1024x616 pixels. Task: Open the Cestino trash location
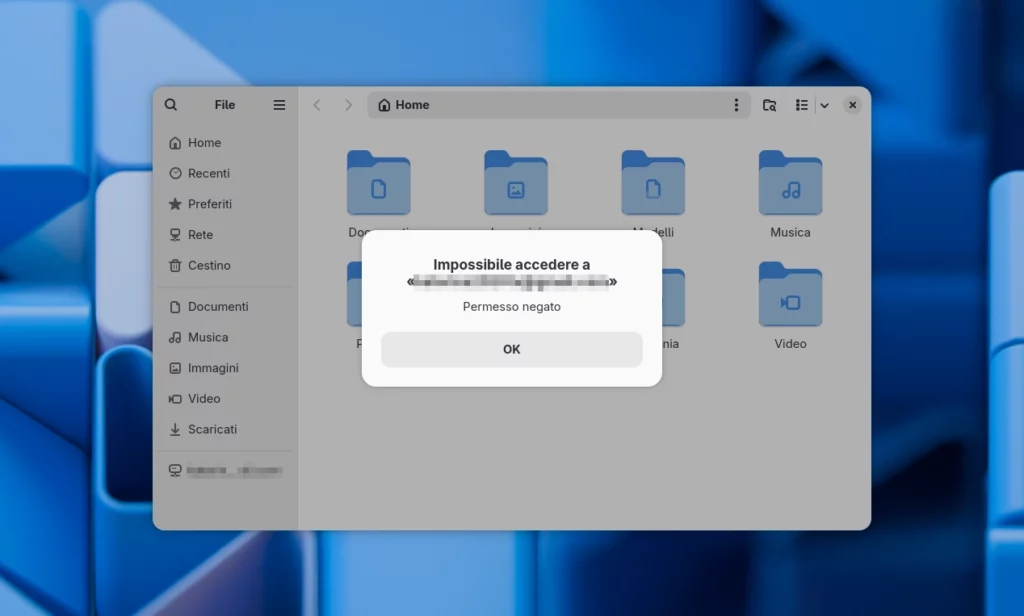coord(206,265)
